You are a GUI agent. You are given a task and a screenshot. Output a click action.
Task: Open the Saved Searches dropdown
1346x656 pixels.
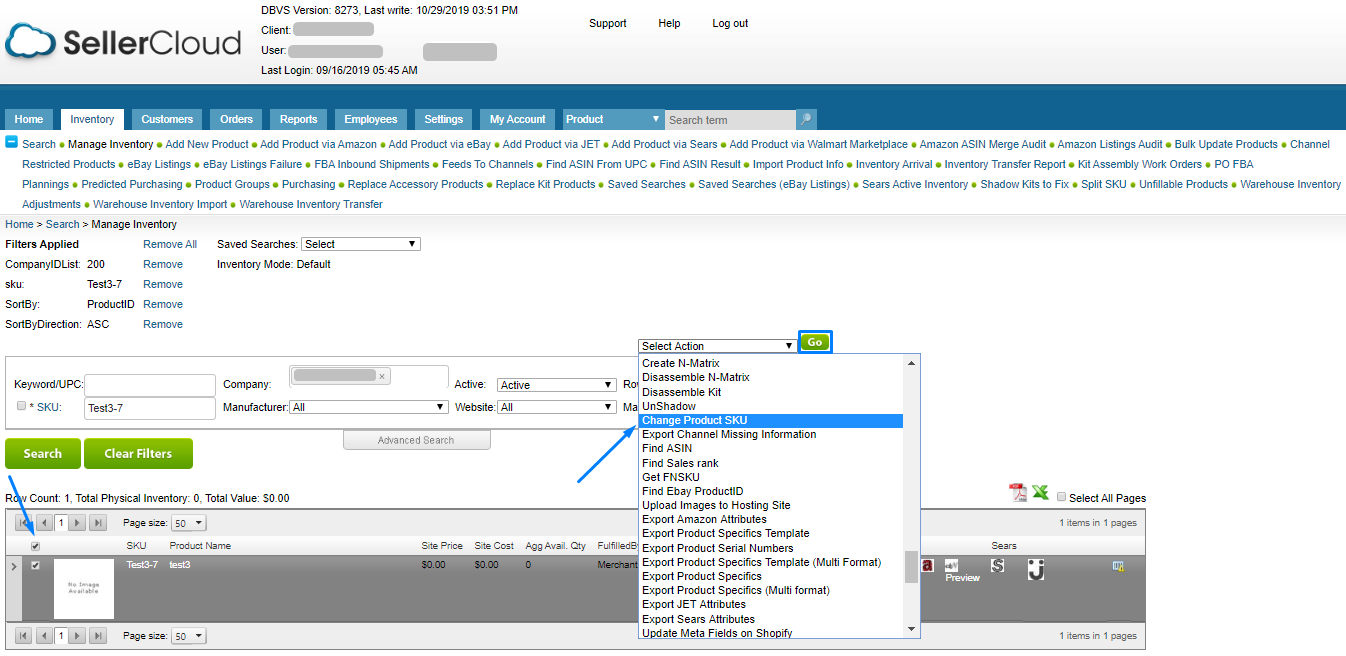point(361,244)
